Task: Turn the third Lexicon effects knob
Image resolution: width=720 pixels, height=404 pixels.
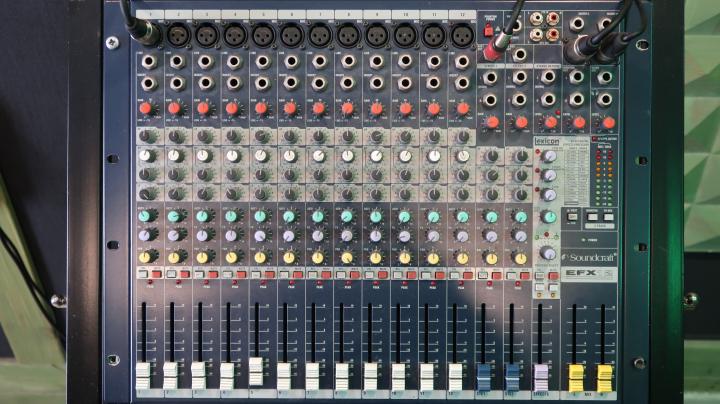Action: 549,195
